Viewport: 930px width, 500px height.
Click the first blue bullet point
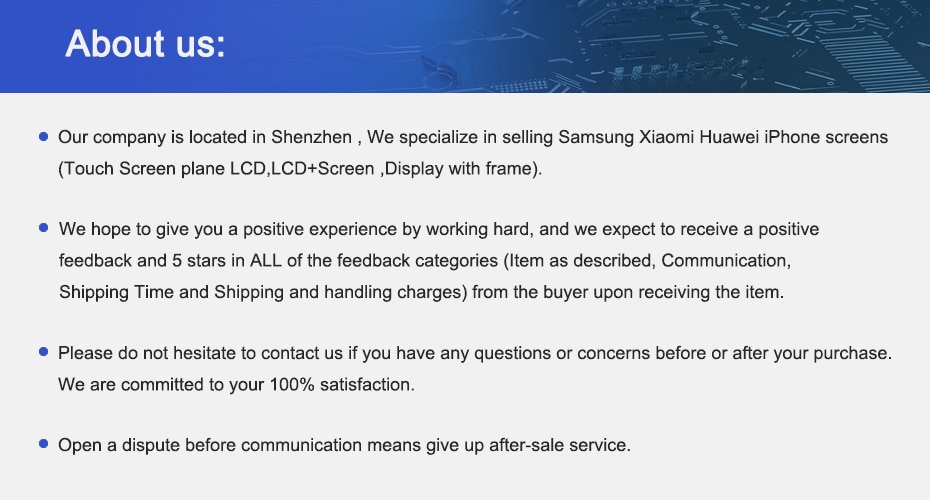click(x=43, y=136)
